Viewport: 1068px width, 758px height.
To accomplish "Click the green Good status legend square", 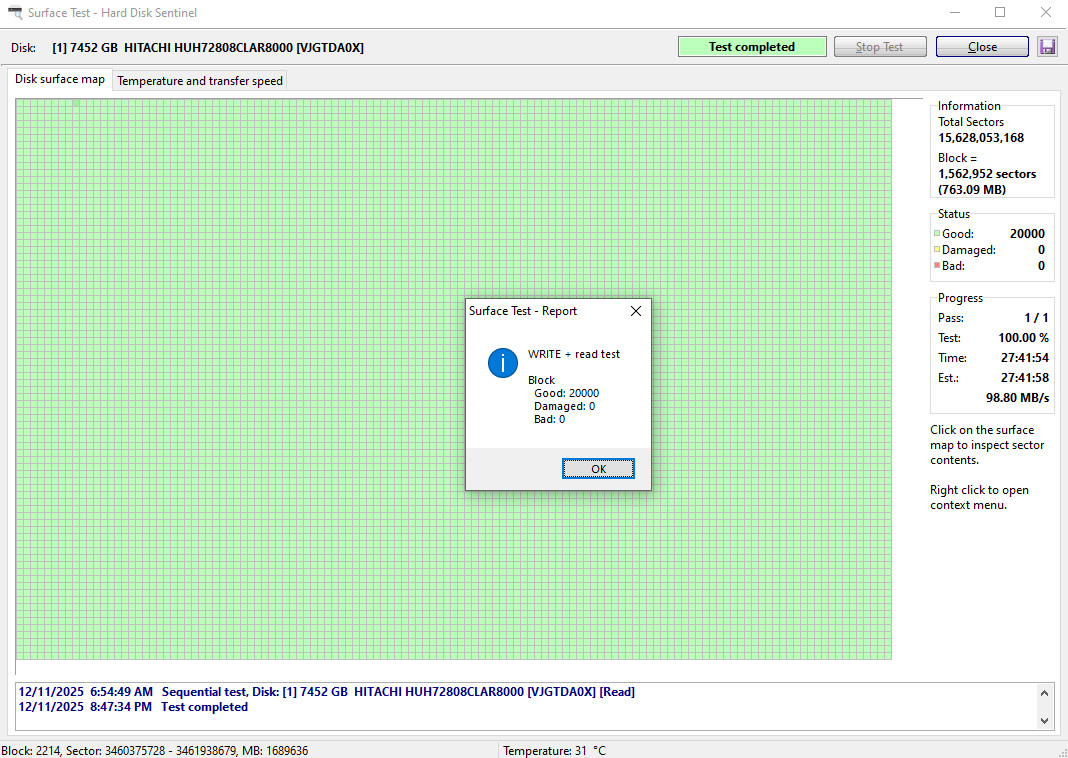I will 937,234.
